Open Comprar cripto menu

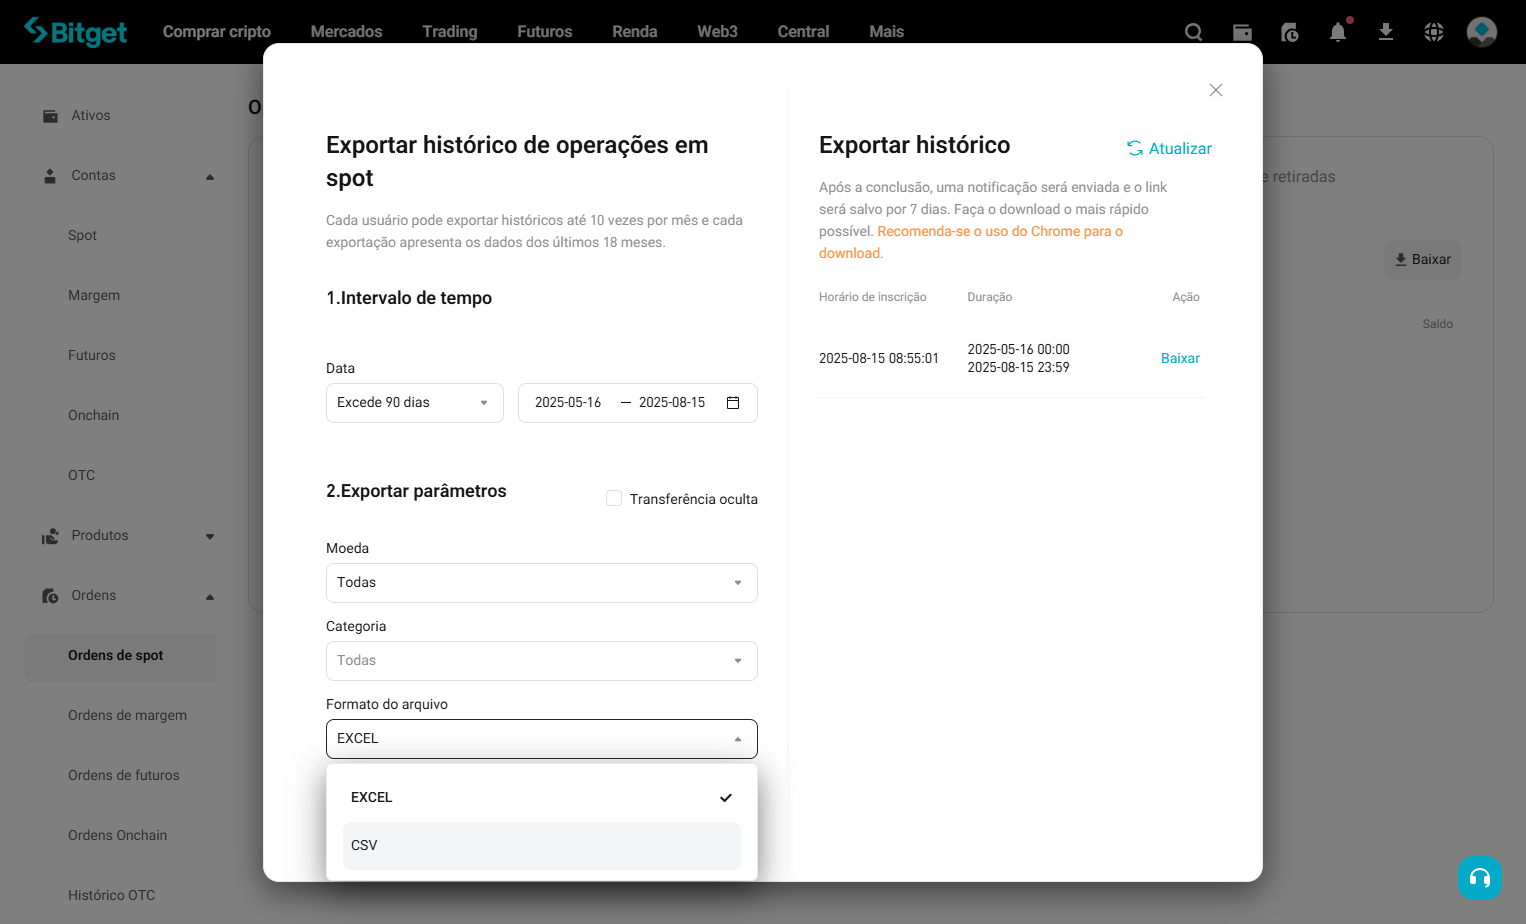(217, 32)
